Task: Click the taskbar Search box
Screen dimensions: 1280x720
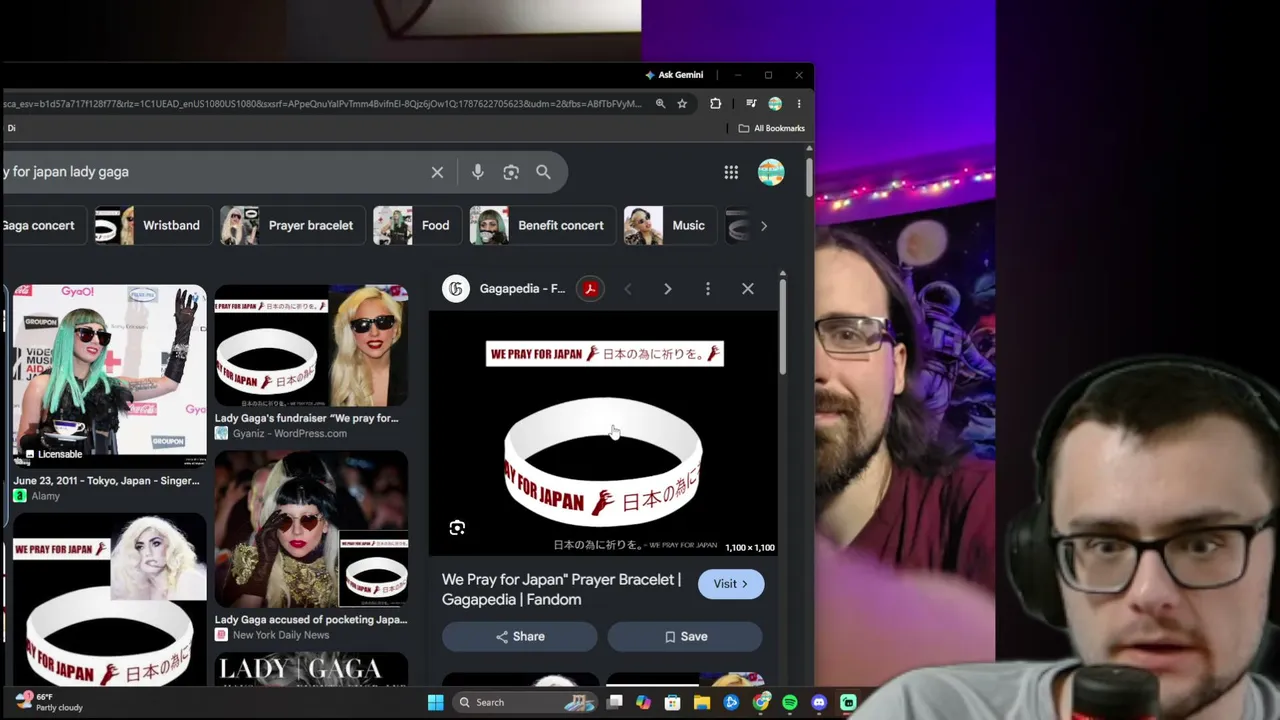Action: [523, 703]
